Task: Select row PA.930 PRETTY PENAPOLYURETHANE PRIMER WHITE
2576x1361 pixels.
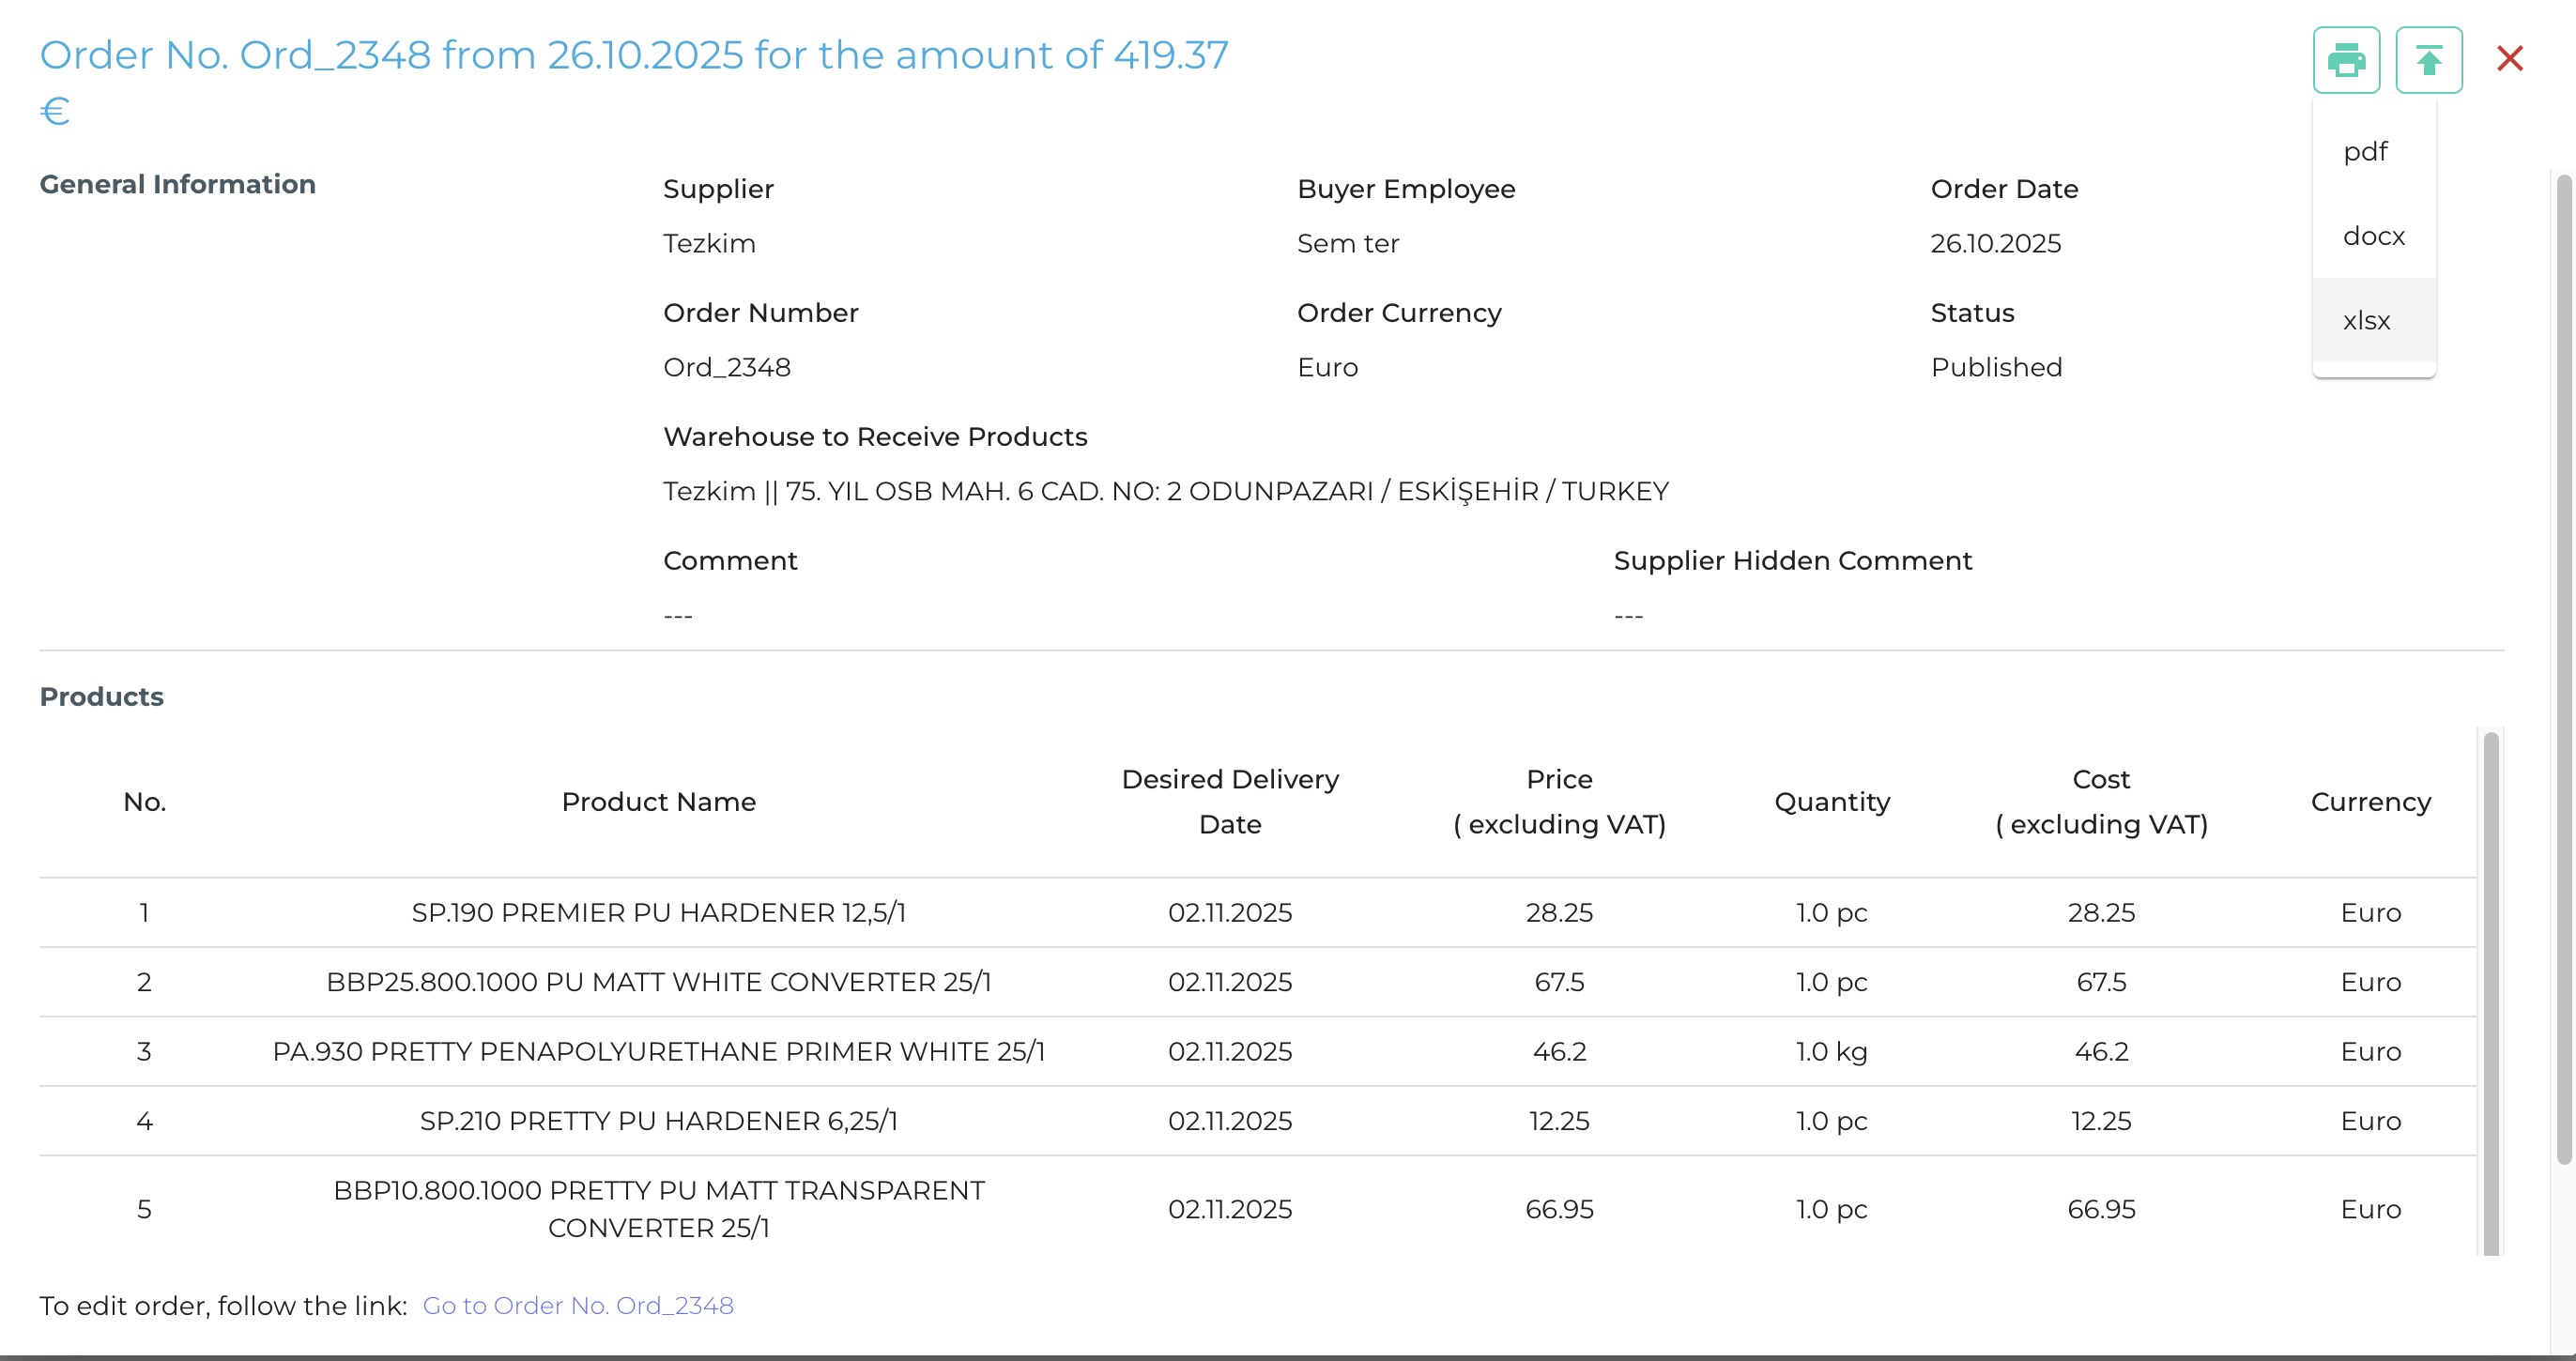Action: (659, 1051)
